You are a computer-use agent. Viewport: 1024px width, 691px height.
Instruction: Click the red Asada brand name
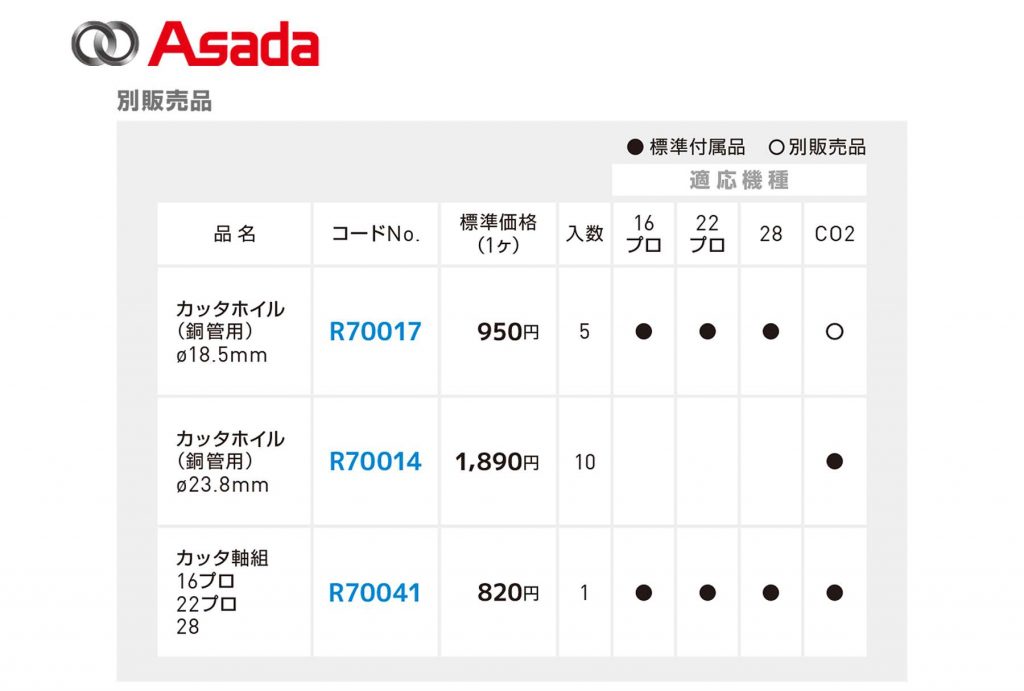tap(234, 44)
